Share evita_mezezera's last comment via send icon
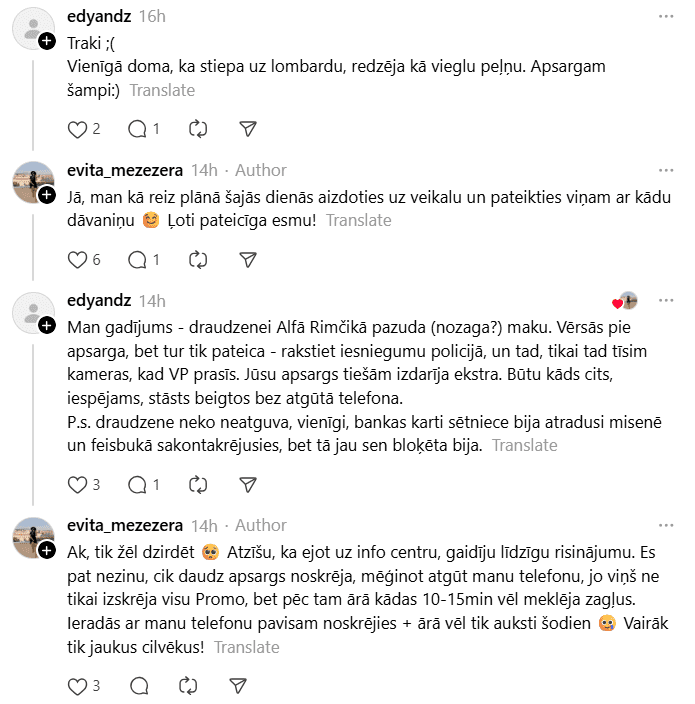 (x=238, y=685)
